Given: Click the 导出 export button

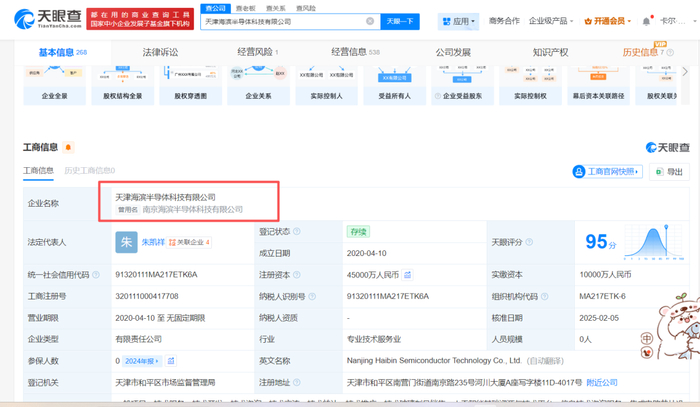Looking at the screenshot, I should click(671, 172).
